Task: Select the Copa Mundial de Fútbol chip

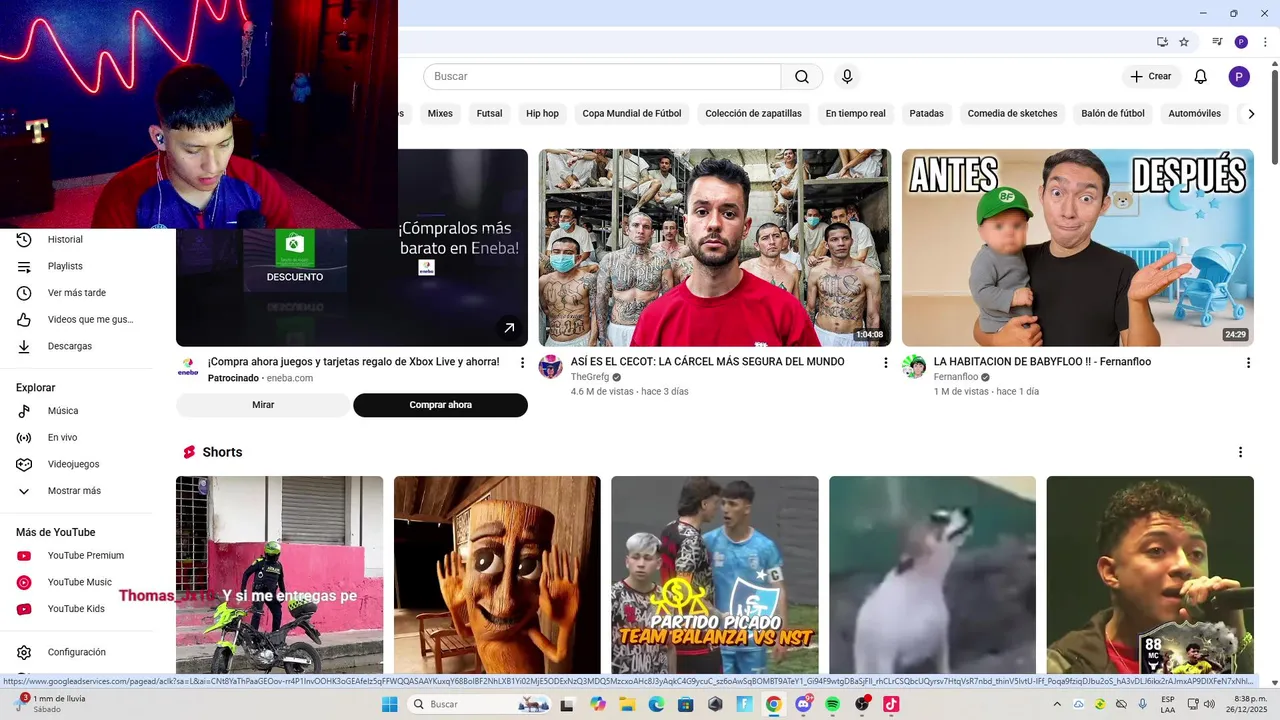Action: pyautogui.click(x=632, y=114)
